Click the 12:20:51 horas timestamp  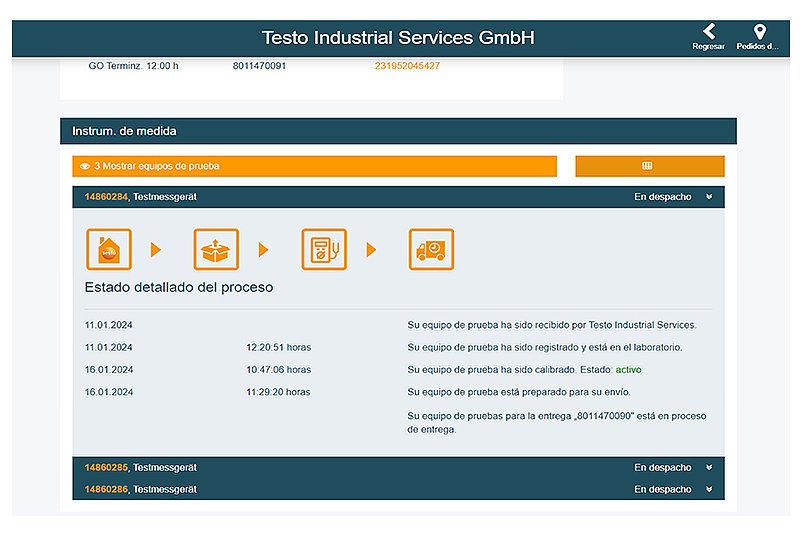coord(279,347)
